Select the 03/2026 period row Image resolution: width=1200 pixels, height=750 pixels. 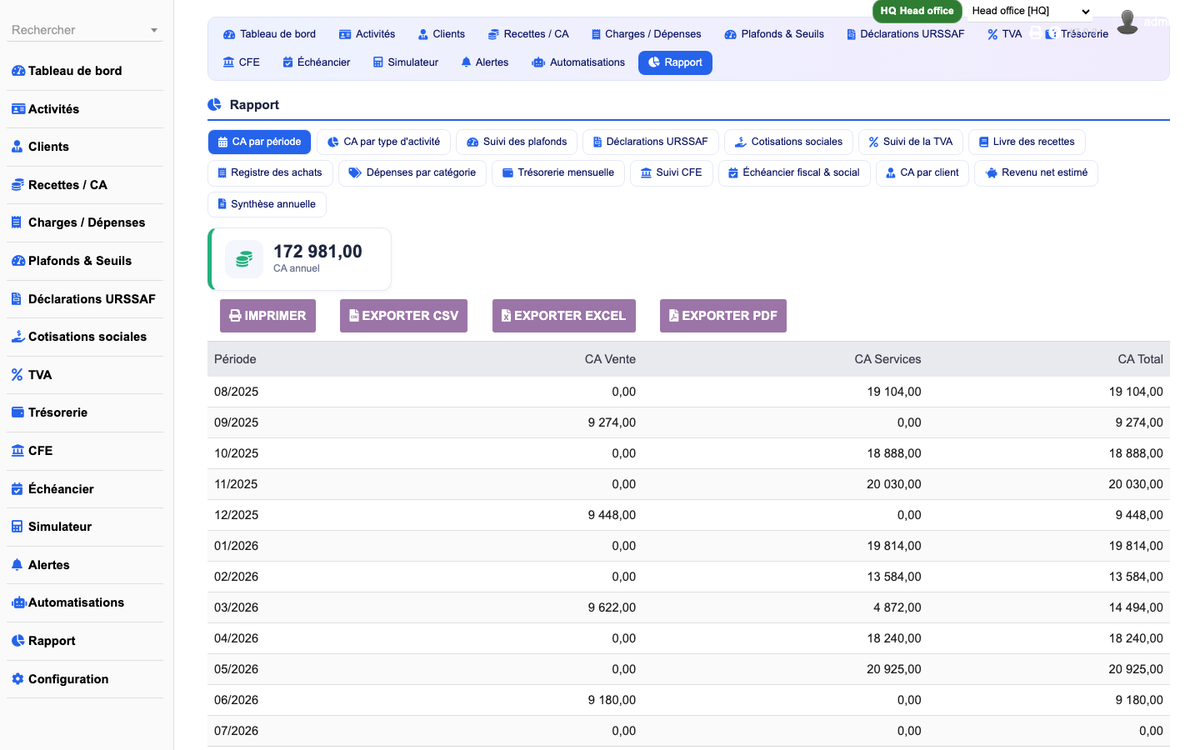pos(689,608)
